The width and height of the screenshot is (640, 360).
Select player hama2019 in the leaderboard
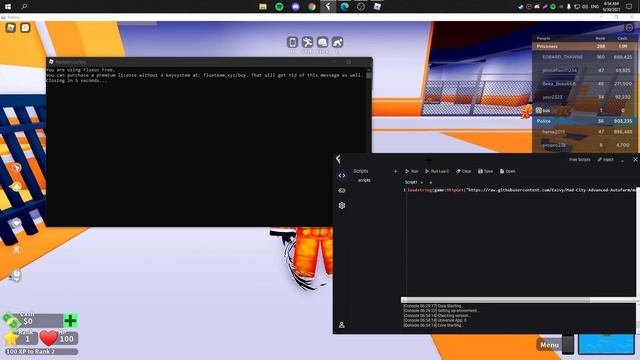click(x=584, y=132)
